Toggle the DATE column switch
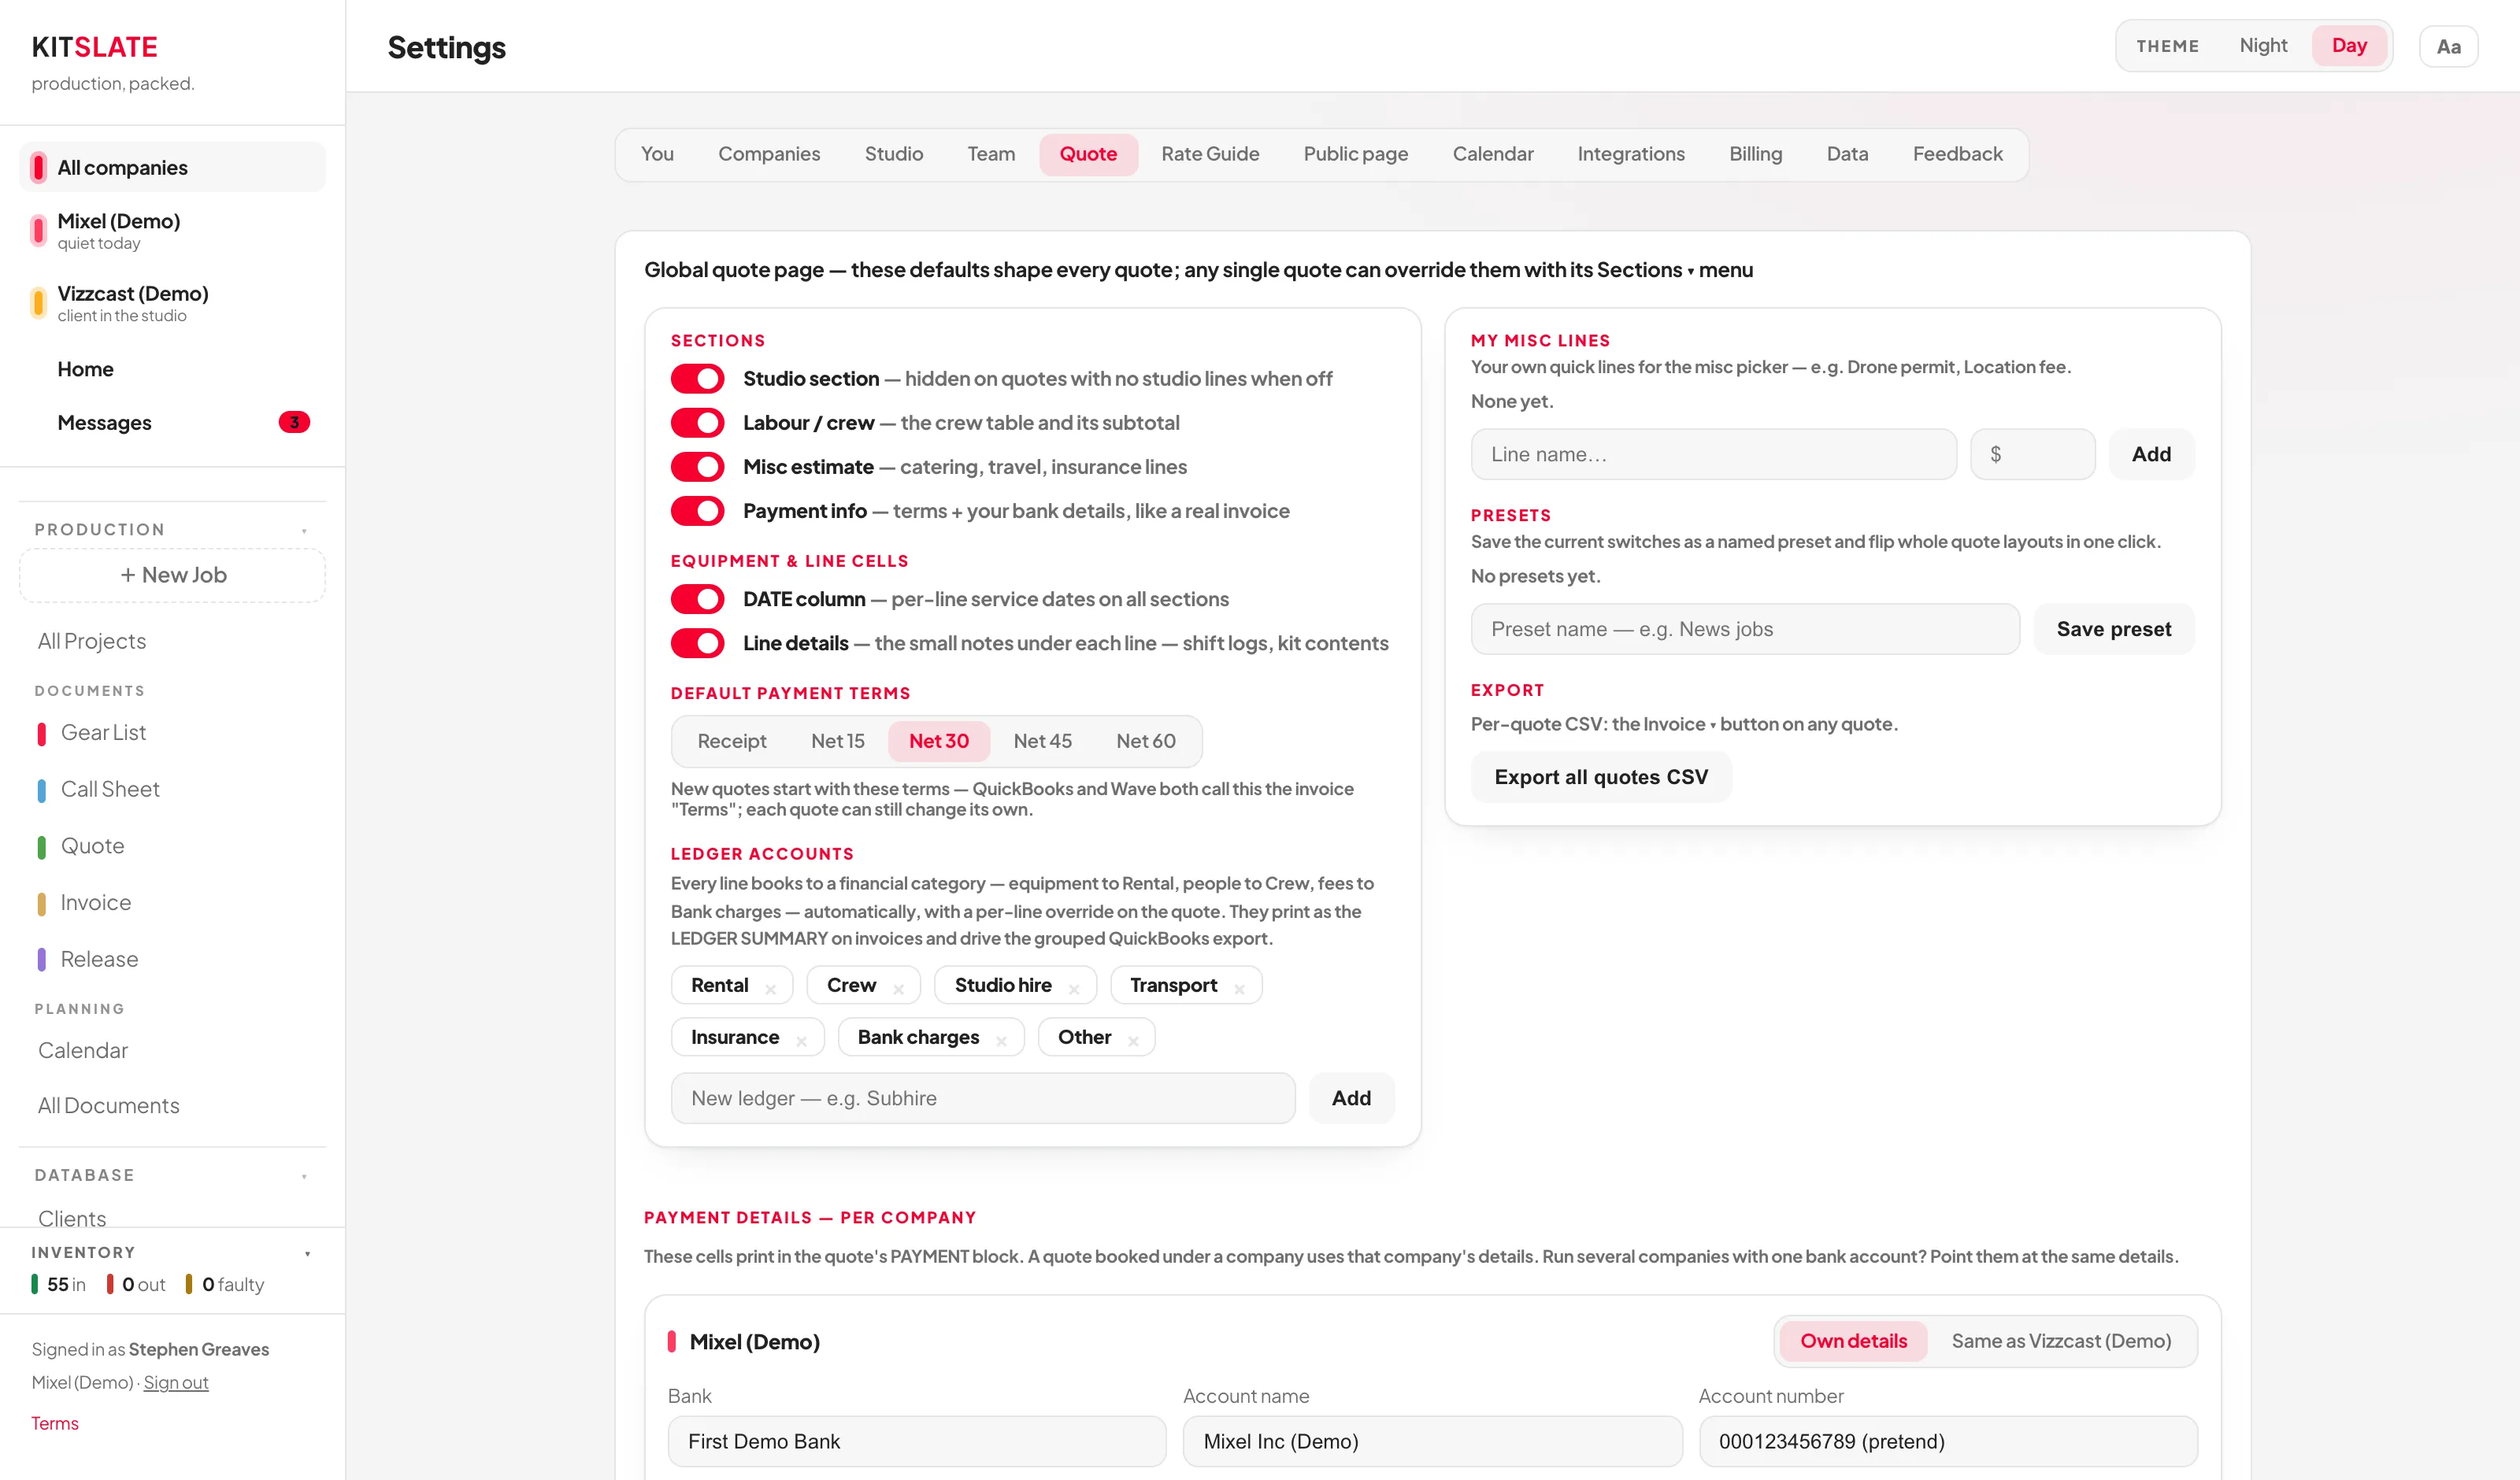The image size is (2520, 1480). 697,599
